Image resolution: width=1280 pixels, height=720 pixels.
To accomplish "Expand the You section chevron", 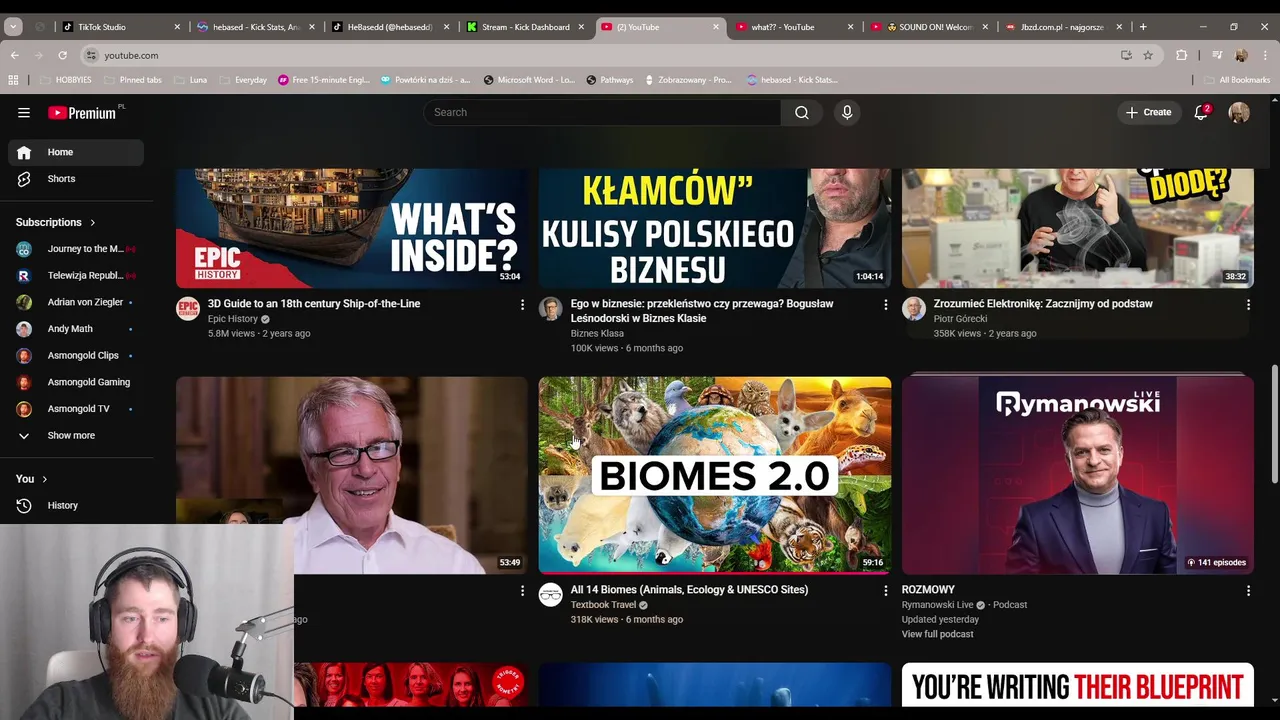I will (x=44, y=479).
